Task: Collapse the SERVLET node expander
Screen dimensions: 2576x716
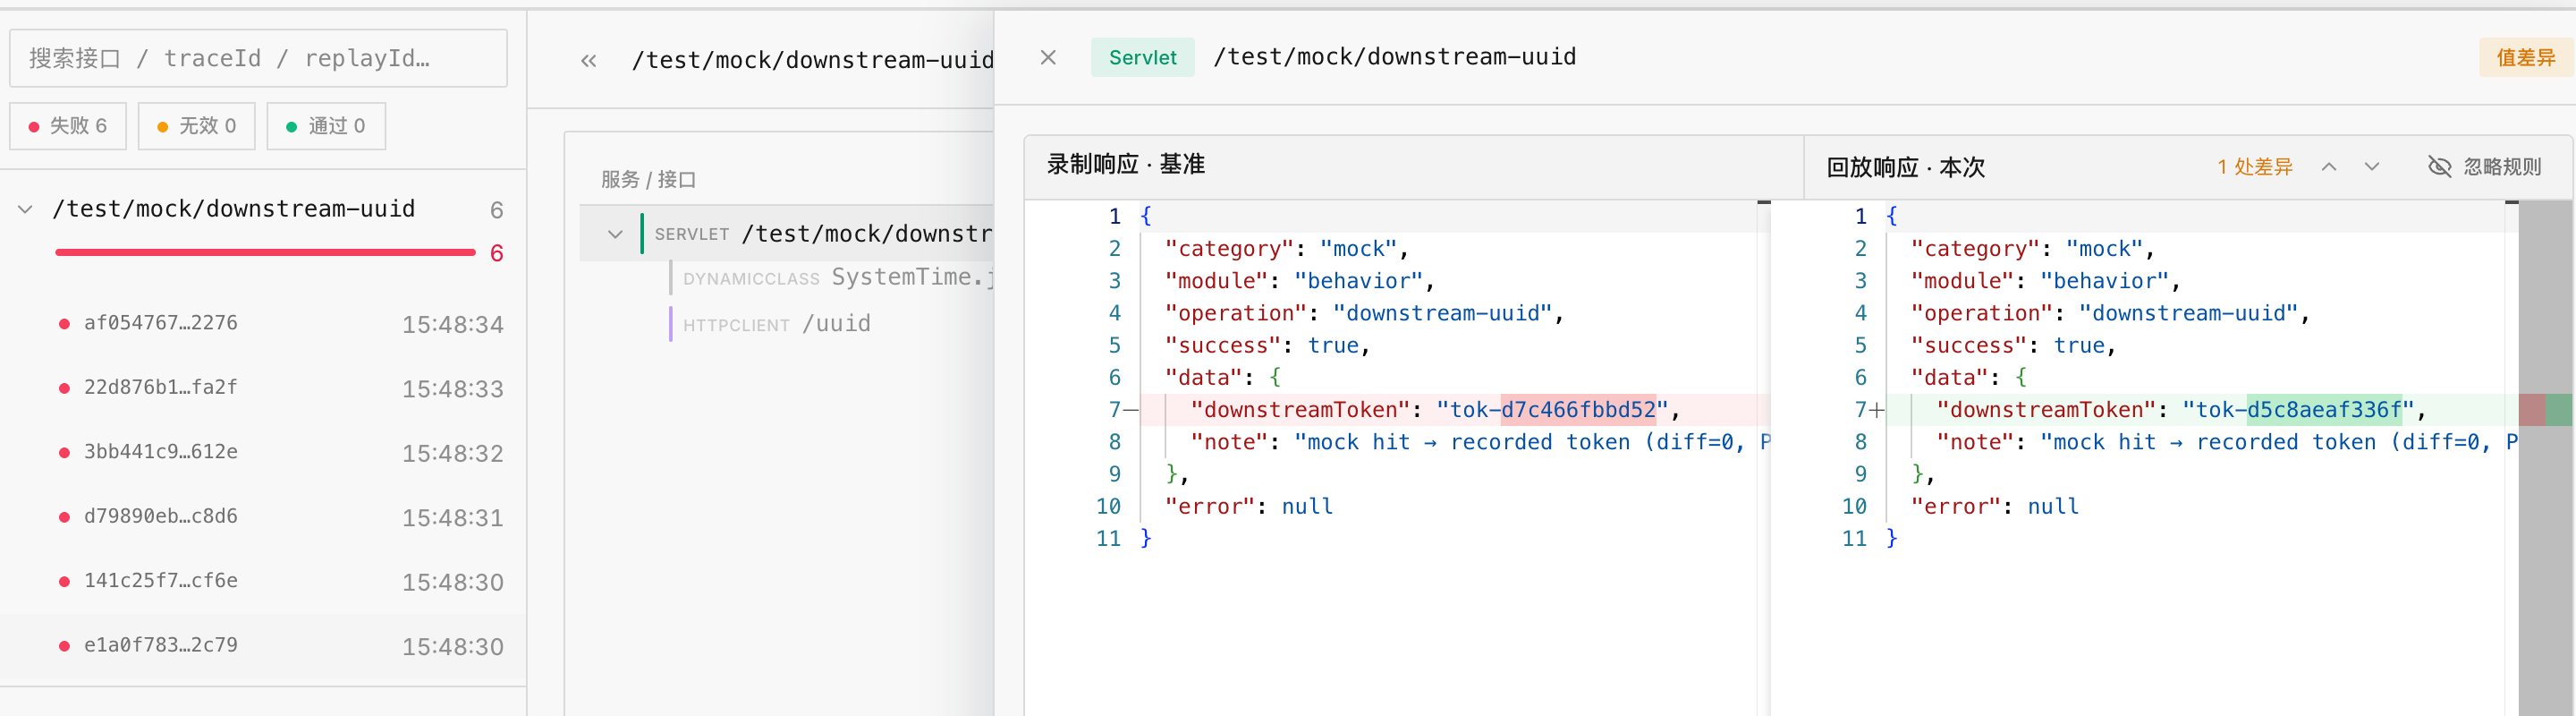Action: click(x=615, y=234)
